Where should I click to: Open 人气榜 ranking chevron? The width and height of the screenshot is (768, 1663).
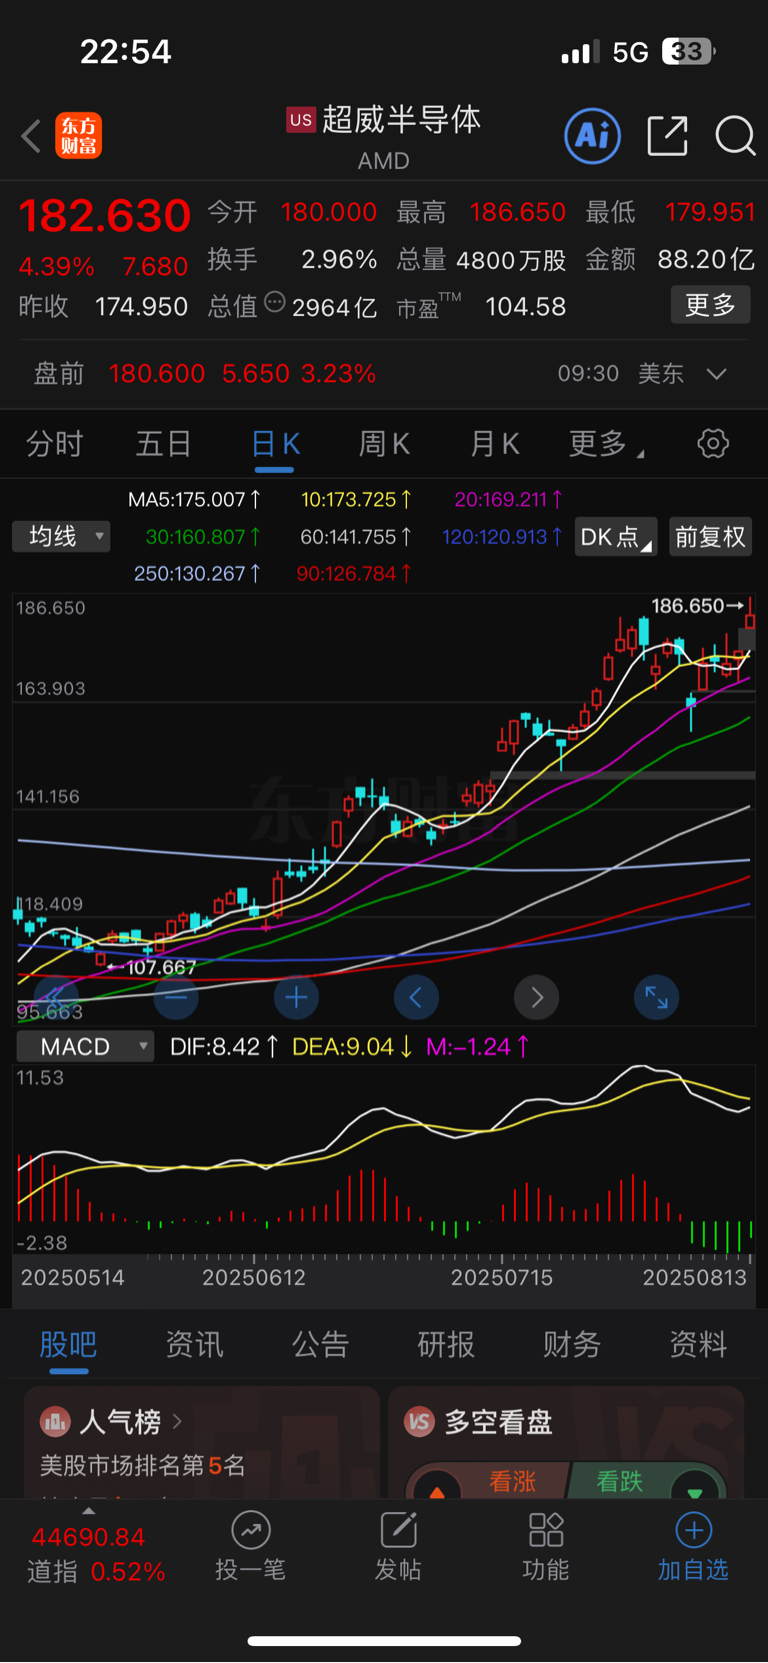tap(178, 1421)
